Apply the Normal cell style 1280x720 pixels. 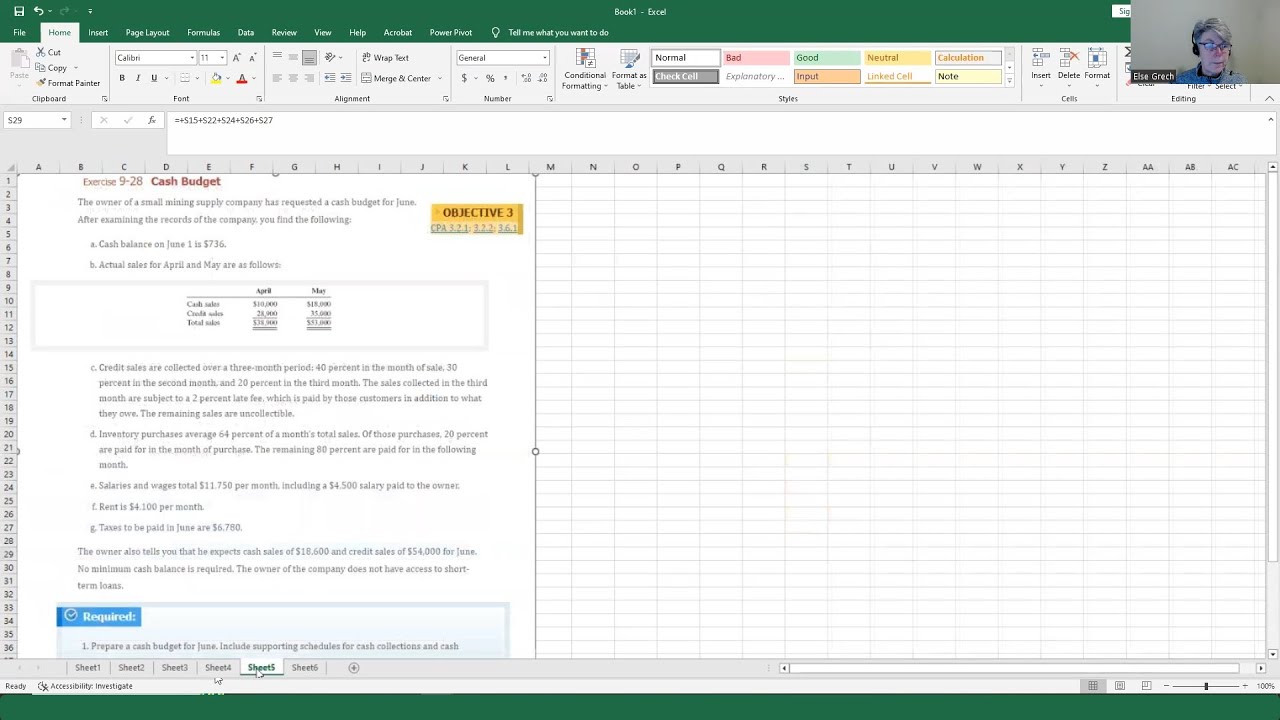(685, 58)
